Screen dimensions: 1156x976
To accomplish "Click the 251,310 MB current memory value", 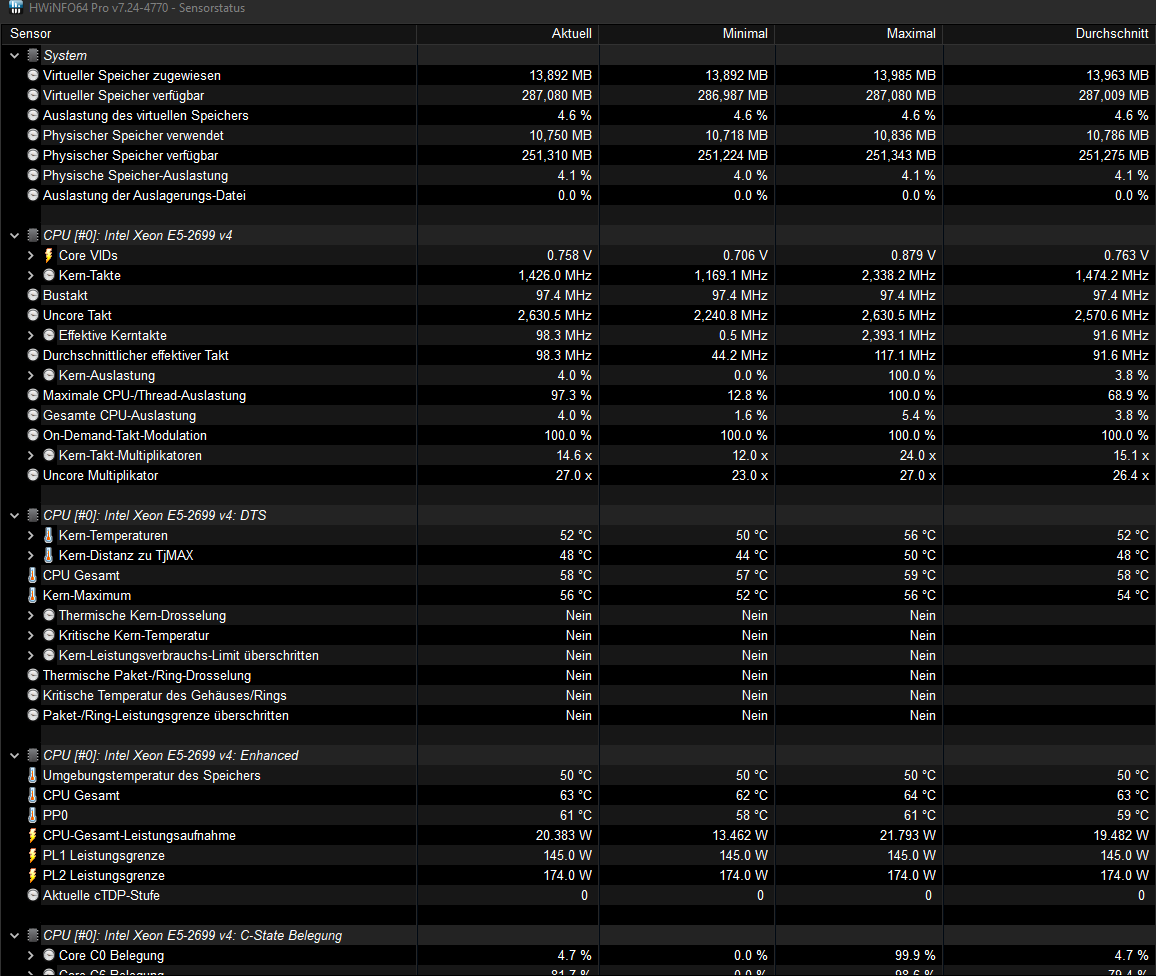I will tap(557, 156).
